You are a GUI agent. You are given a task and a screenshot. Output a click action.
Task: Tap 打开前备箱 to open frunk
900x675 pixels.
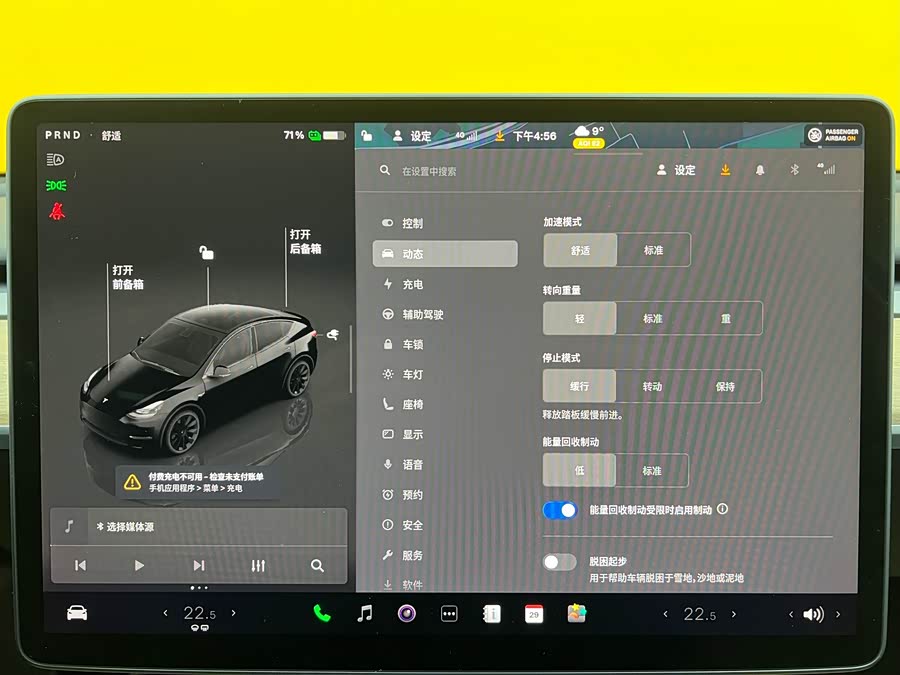pyautogui.click(x=127, y=277)
